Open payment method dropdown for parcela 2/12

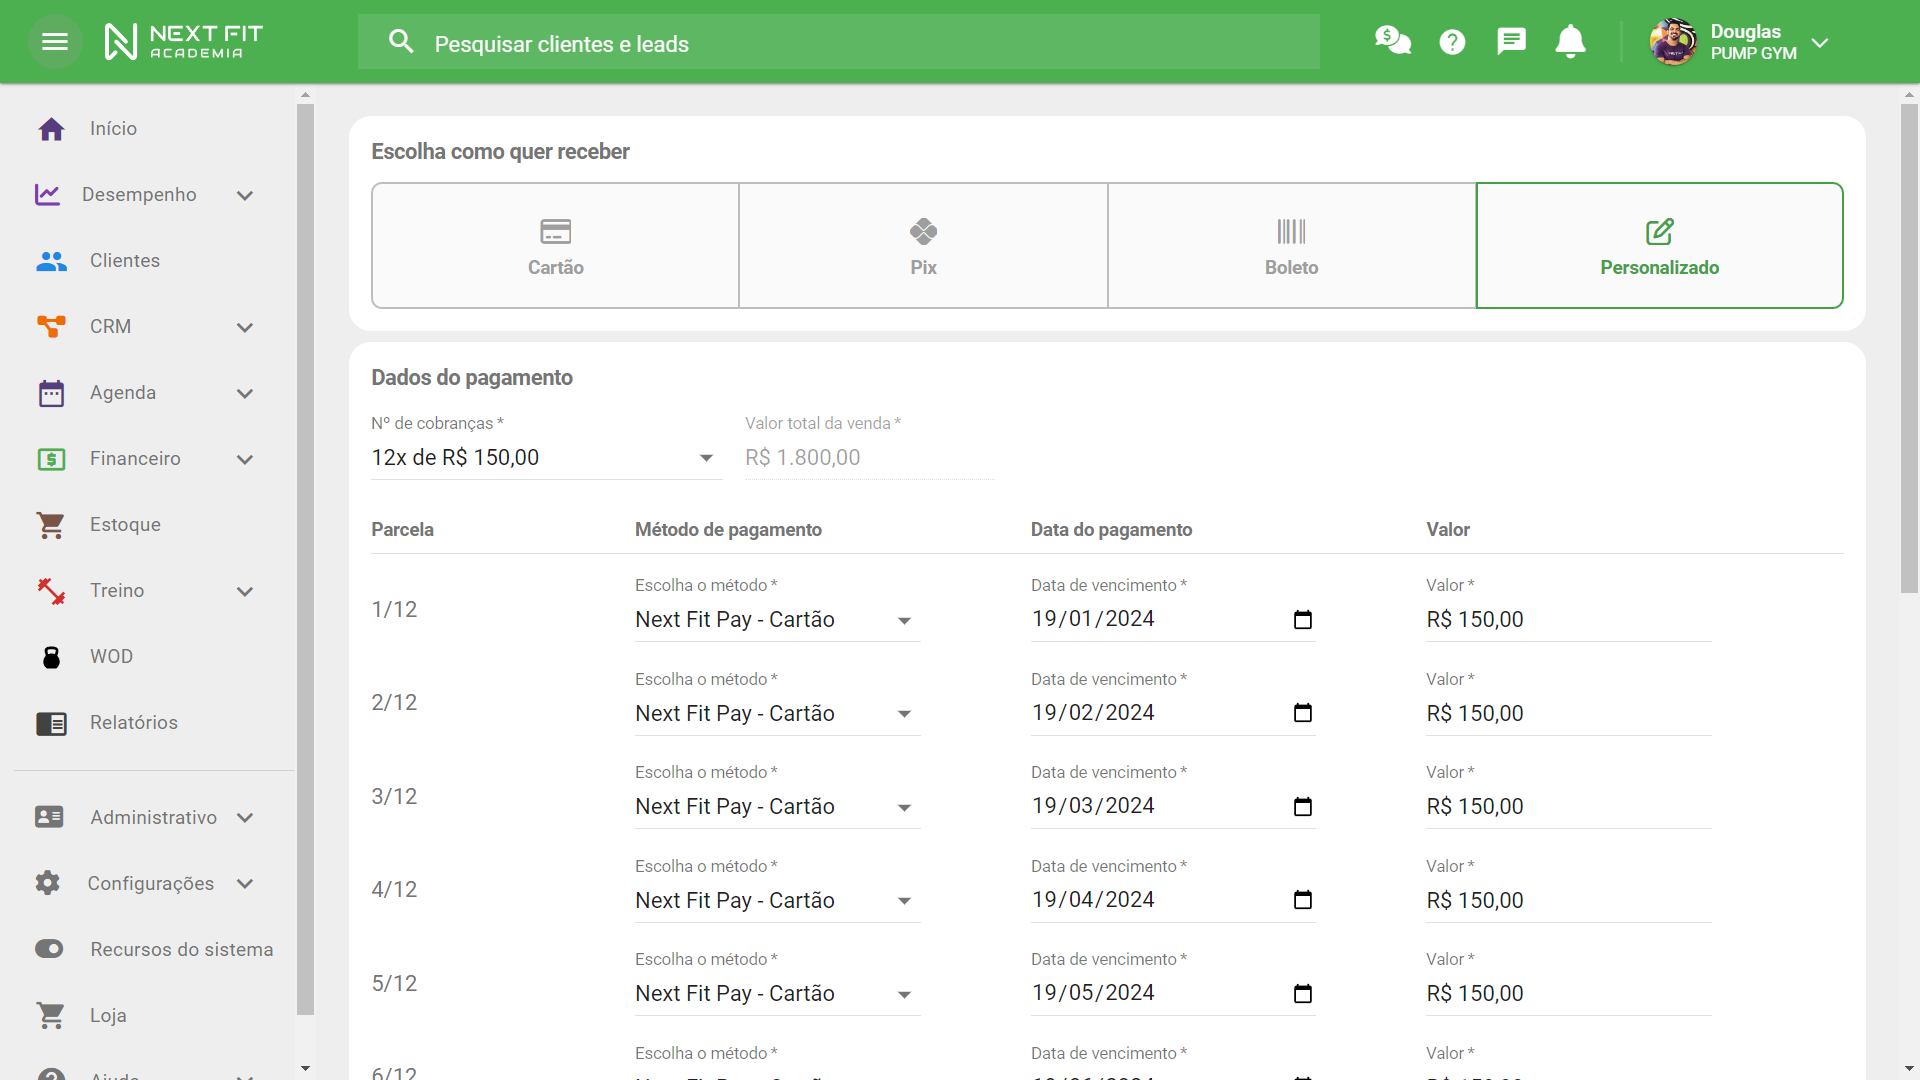pyautogui.click(x=776, y=714)
